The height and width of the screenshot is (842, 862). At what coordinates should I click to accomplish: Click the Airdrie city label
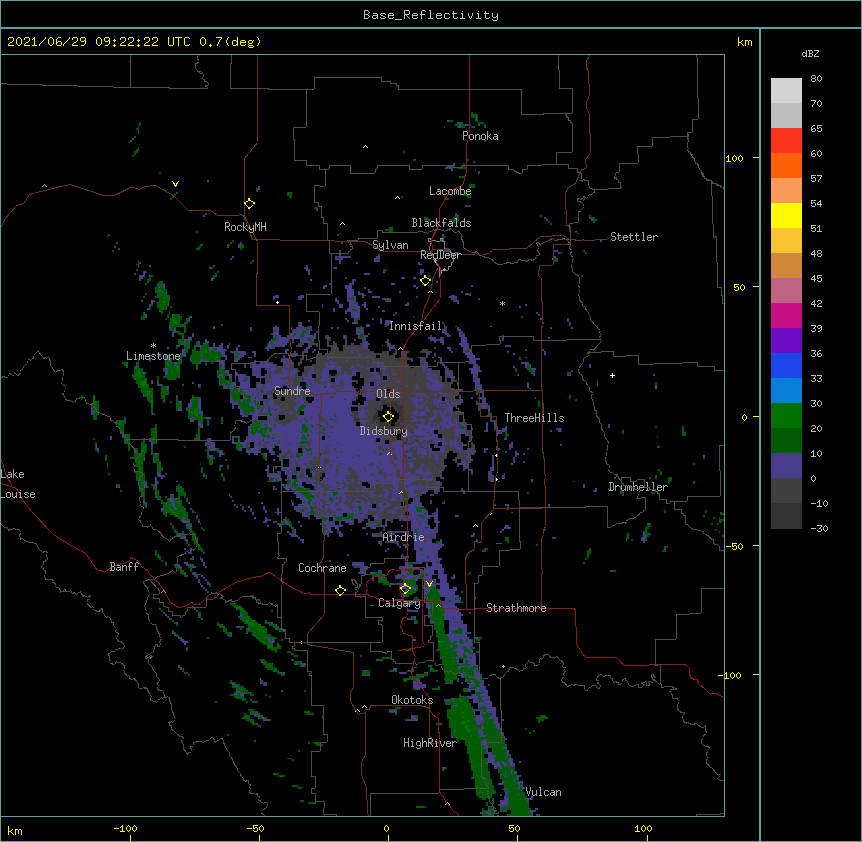click(x=403, y=537)
